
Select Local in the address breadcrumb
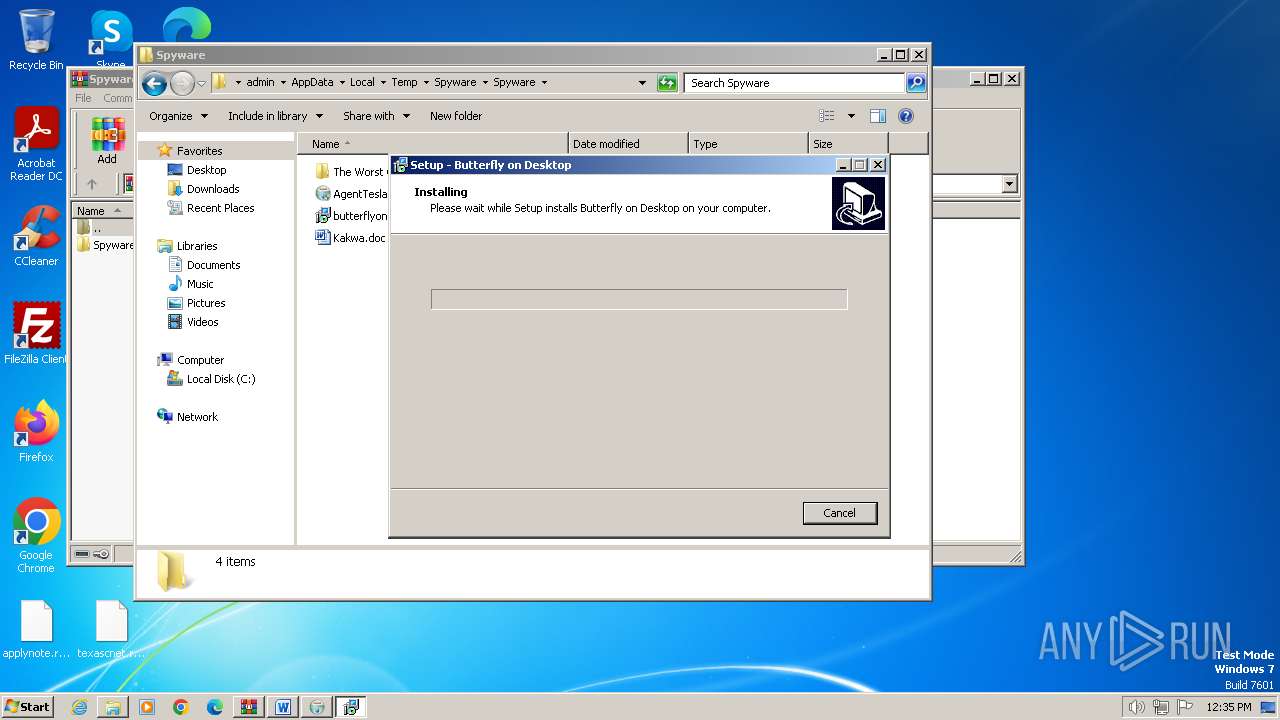click(362, 82)
